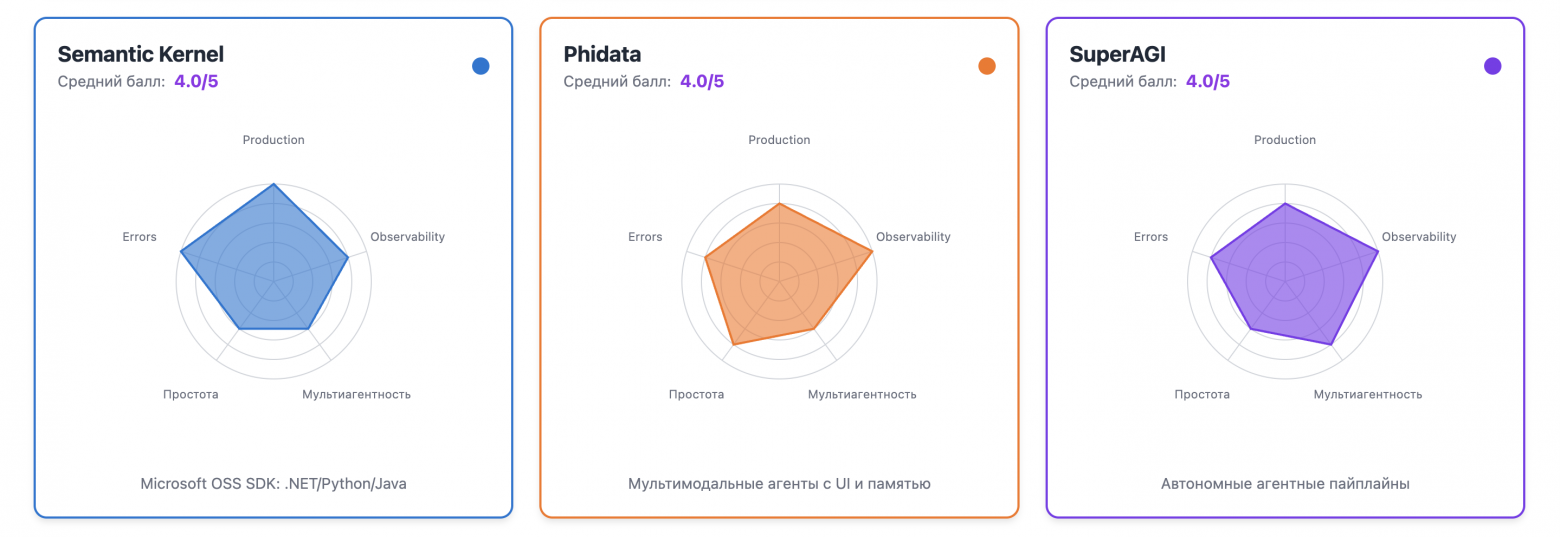The width and height of the screenshot is (1560, 537).
Task: Open the Phidata card title
Action: pos(602,54)
